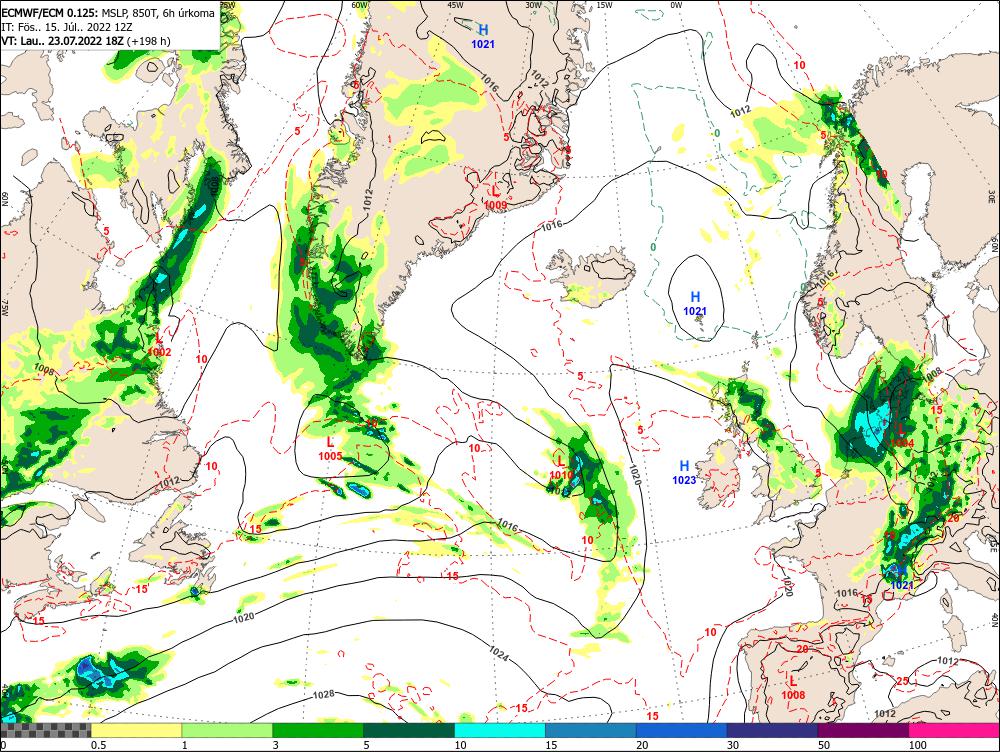Click the 1020 isobar label south of Newfoundland
Image resolution: width=1000 pixels, height=752 pixels.
244,617
